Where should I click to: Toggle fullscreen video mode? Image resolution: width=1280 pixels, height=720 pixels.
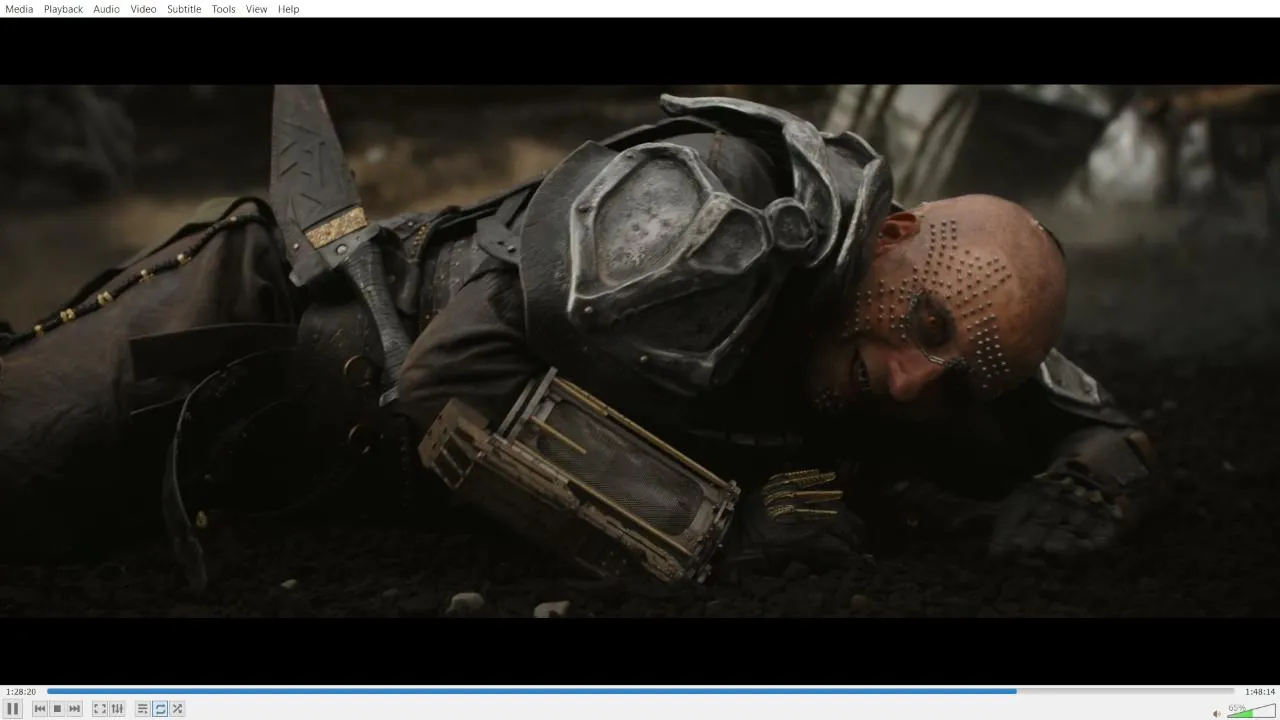(100, 709)
